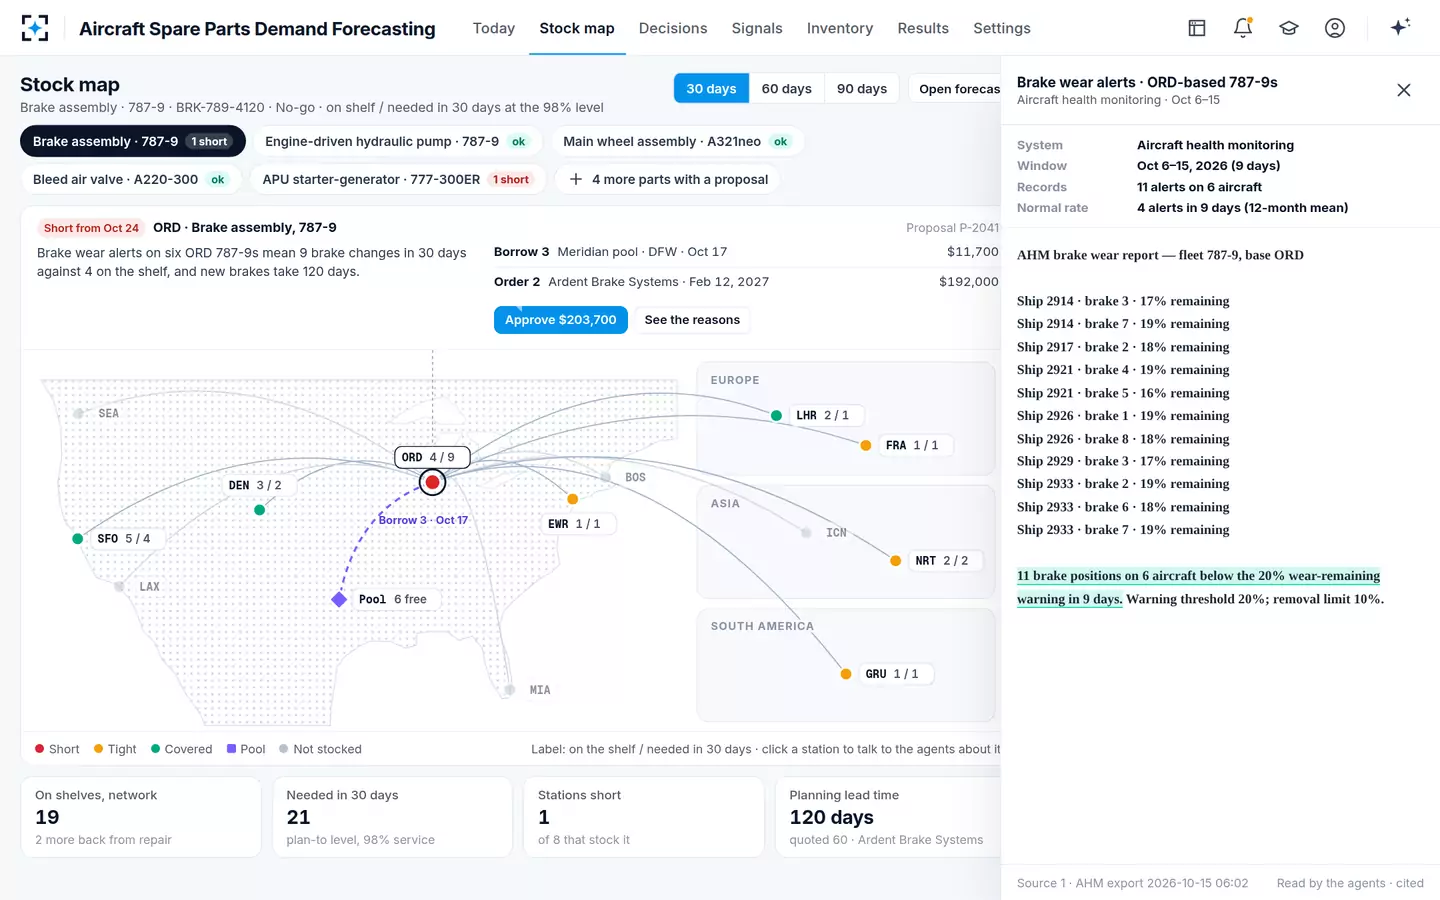Select the red ORD station marker
This screenshot has height=900, width=1440.
click(x=432, y=483)
